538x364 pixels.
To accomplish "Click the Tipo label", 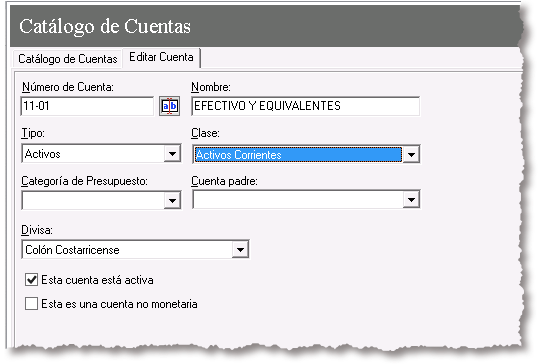I will pyautogui.click(x=33, y=133).
